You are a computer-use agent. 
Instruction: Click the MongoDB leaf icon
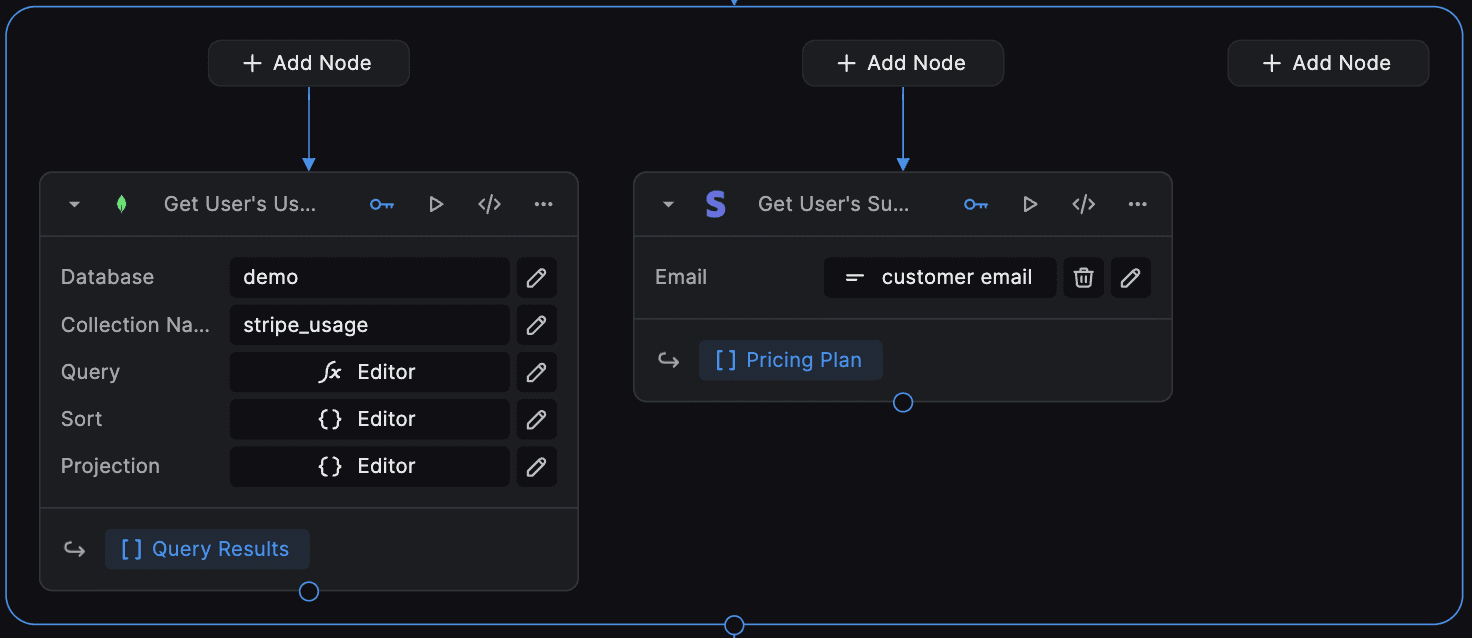click(x=121, y=204)
